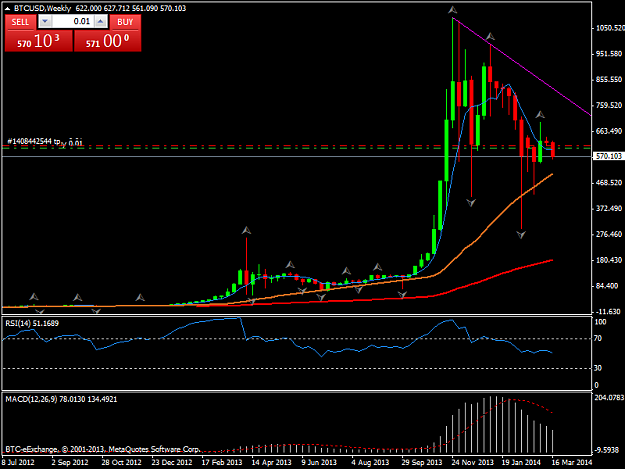Click the BUY label button
Screen dimensions: 625x469
click(x=125, y=22)
